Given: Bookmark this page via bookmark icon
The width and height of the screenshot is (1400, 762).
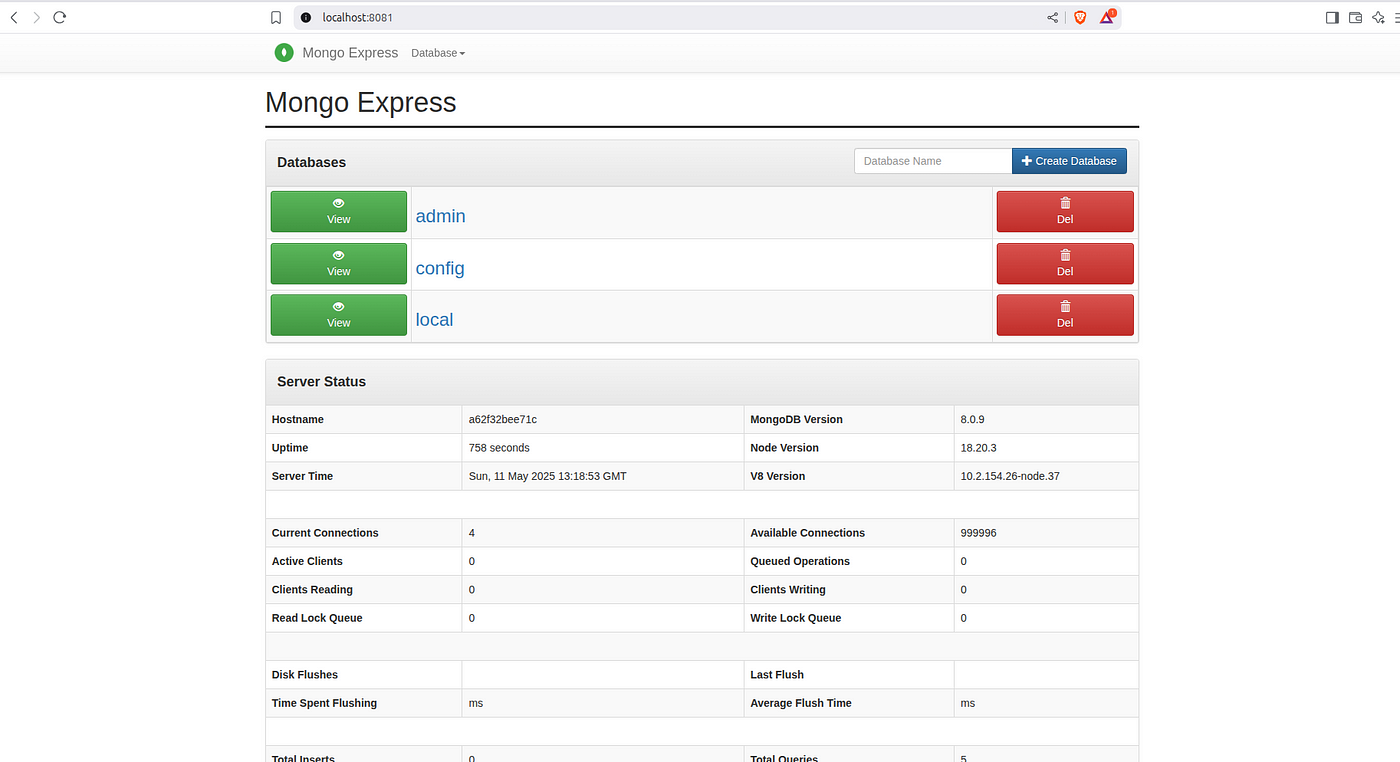Looking at the screenshot, I should click(276, 17).
